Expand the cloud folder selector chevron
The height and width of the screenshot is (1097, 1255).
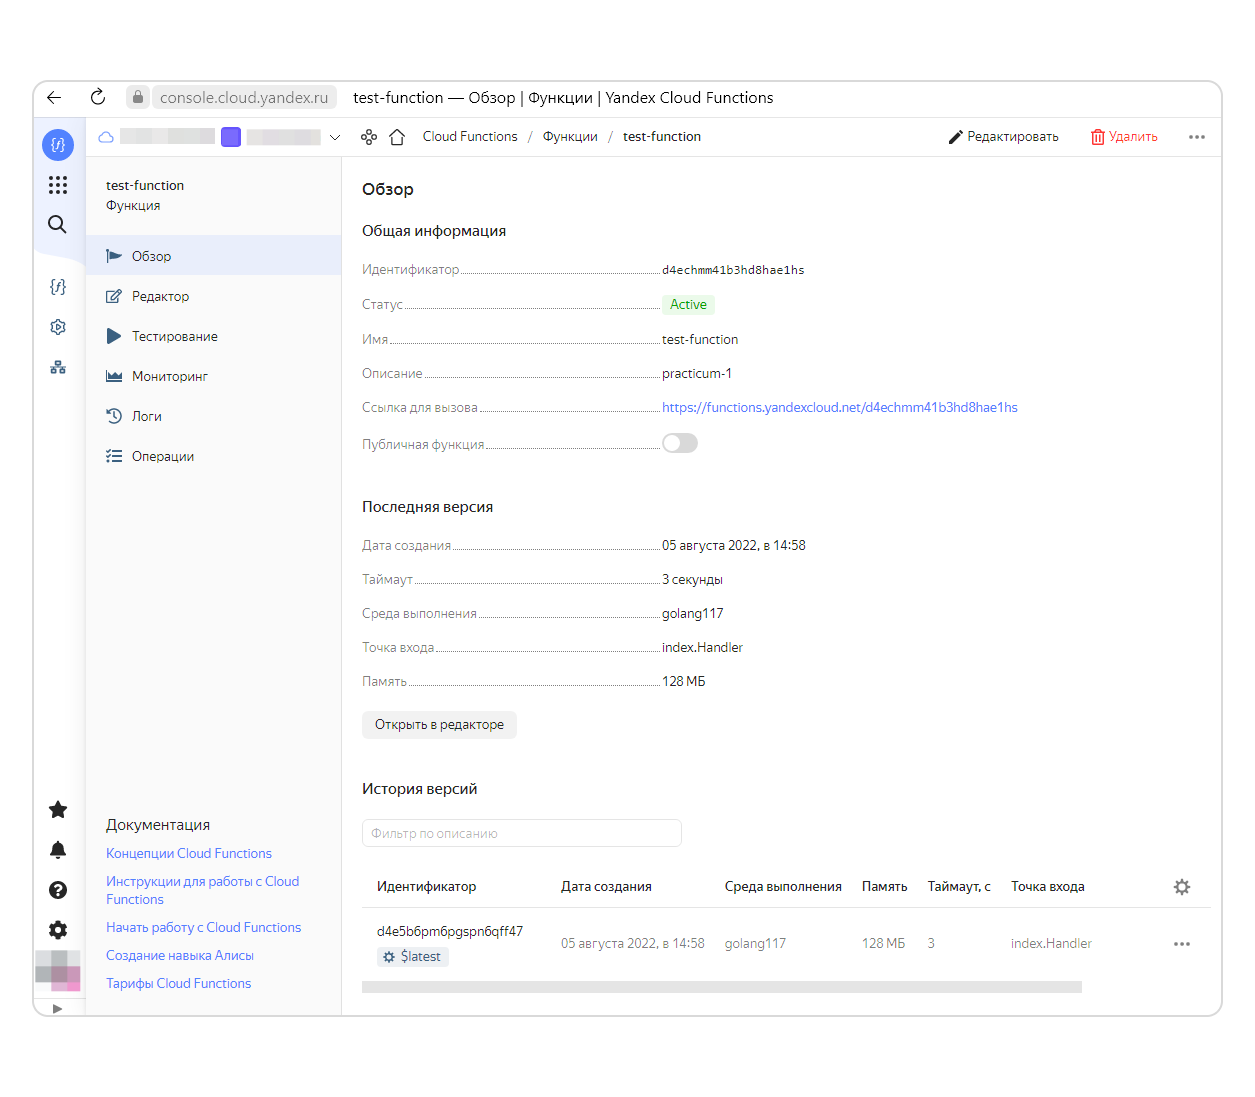pyautogui.click(x=335, y=137)
